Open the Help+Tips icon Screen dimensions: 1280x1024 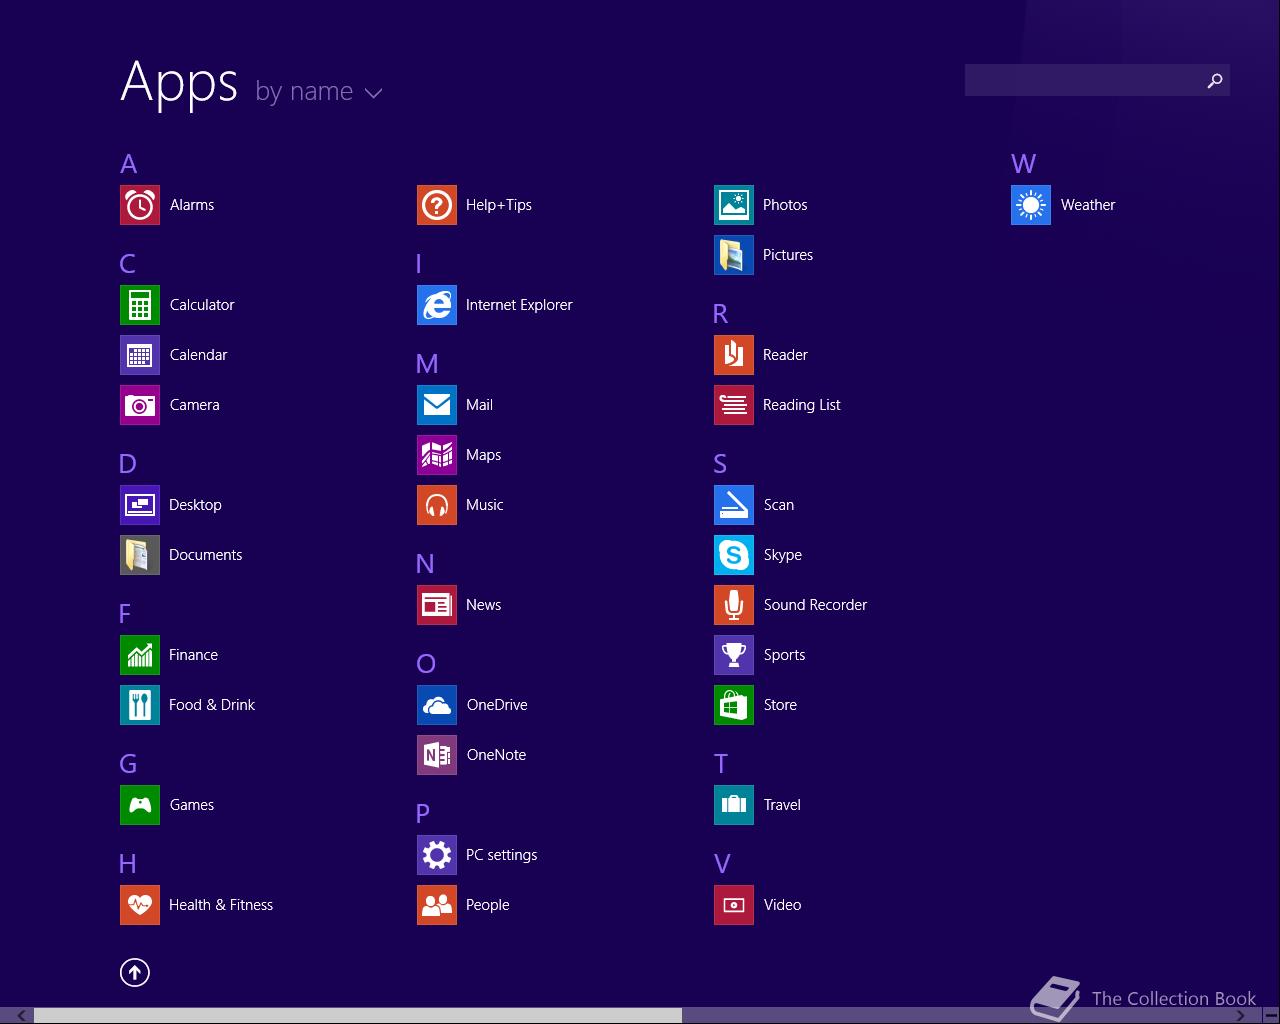[x=437, y=205]
